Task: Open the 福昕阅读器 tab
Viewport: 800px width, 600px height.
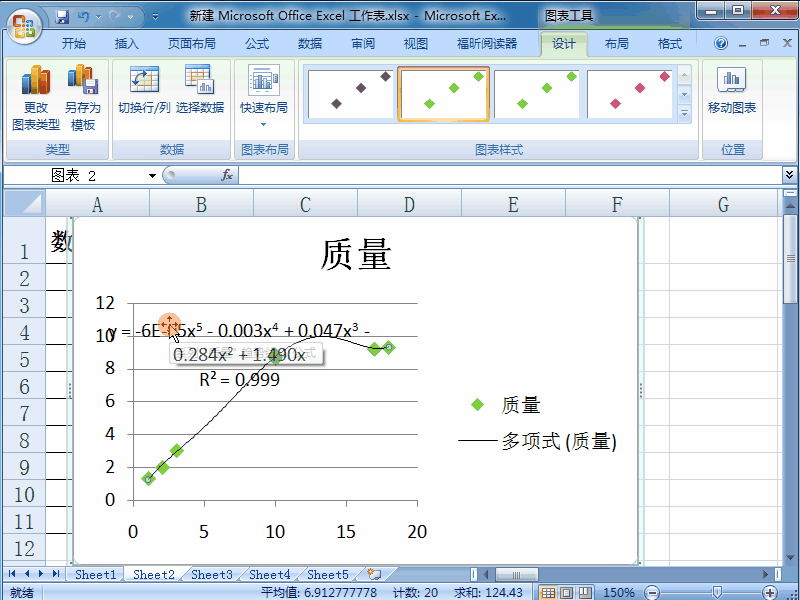Action: coord(487,44)
